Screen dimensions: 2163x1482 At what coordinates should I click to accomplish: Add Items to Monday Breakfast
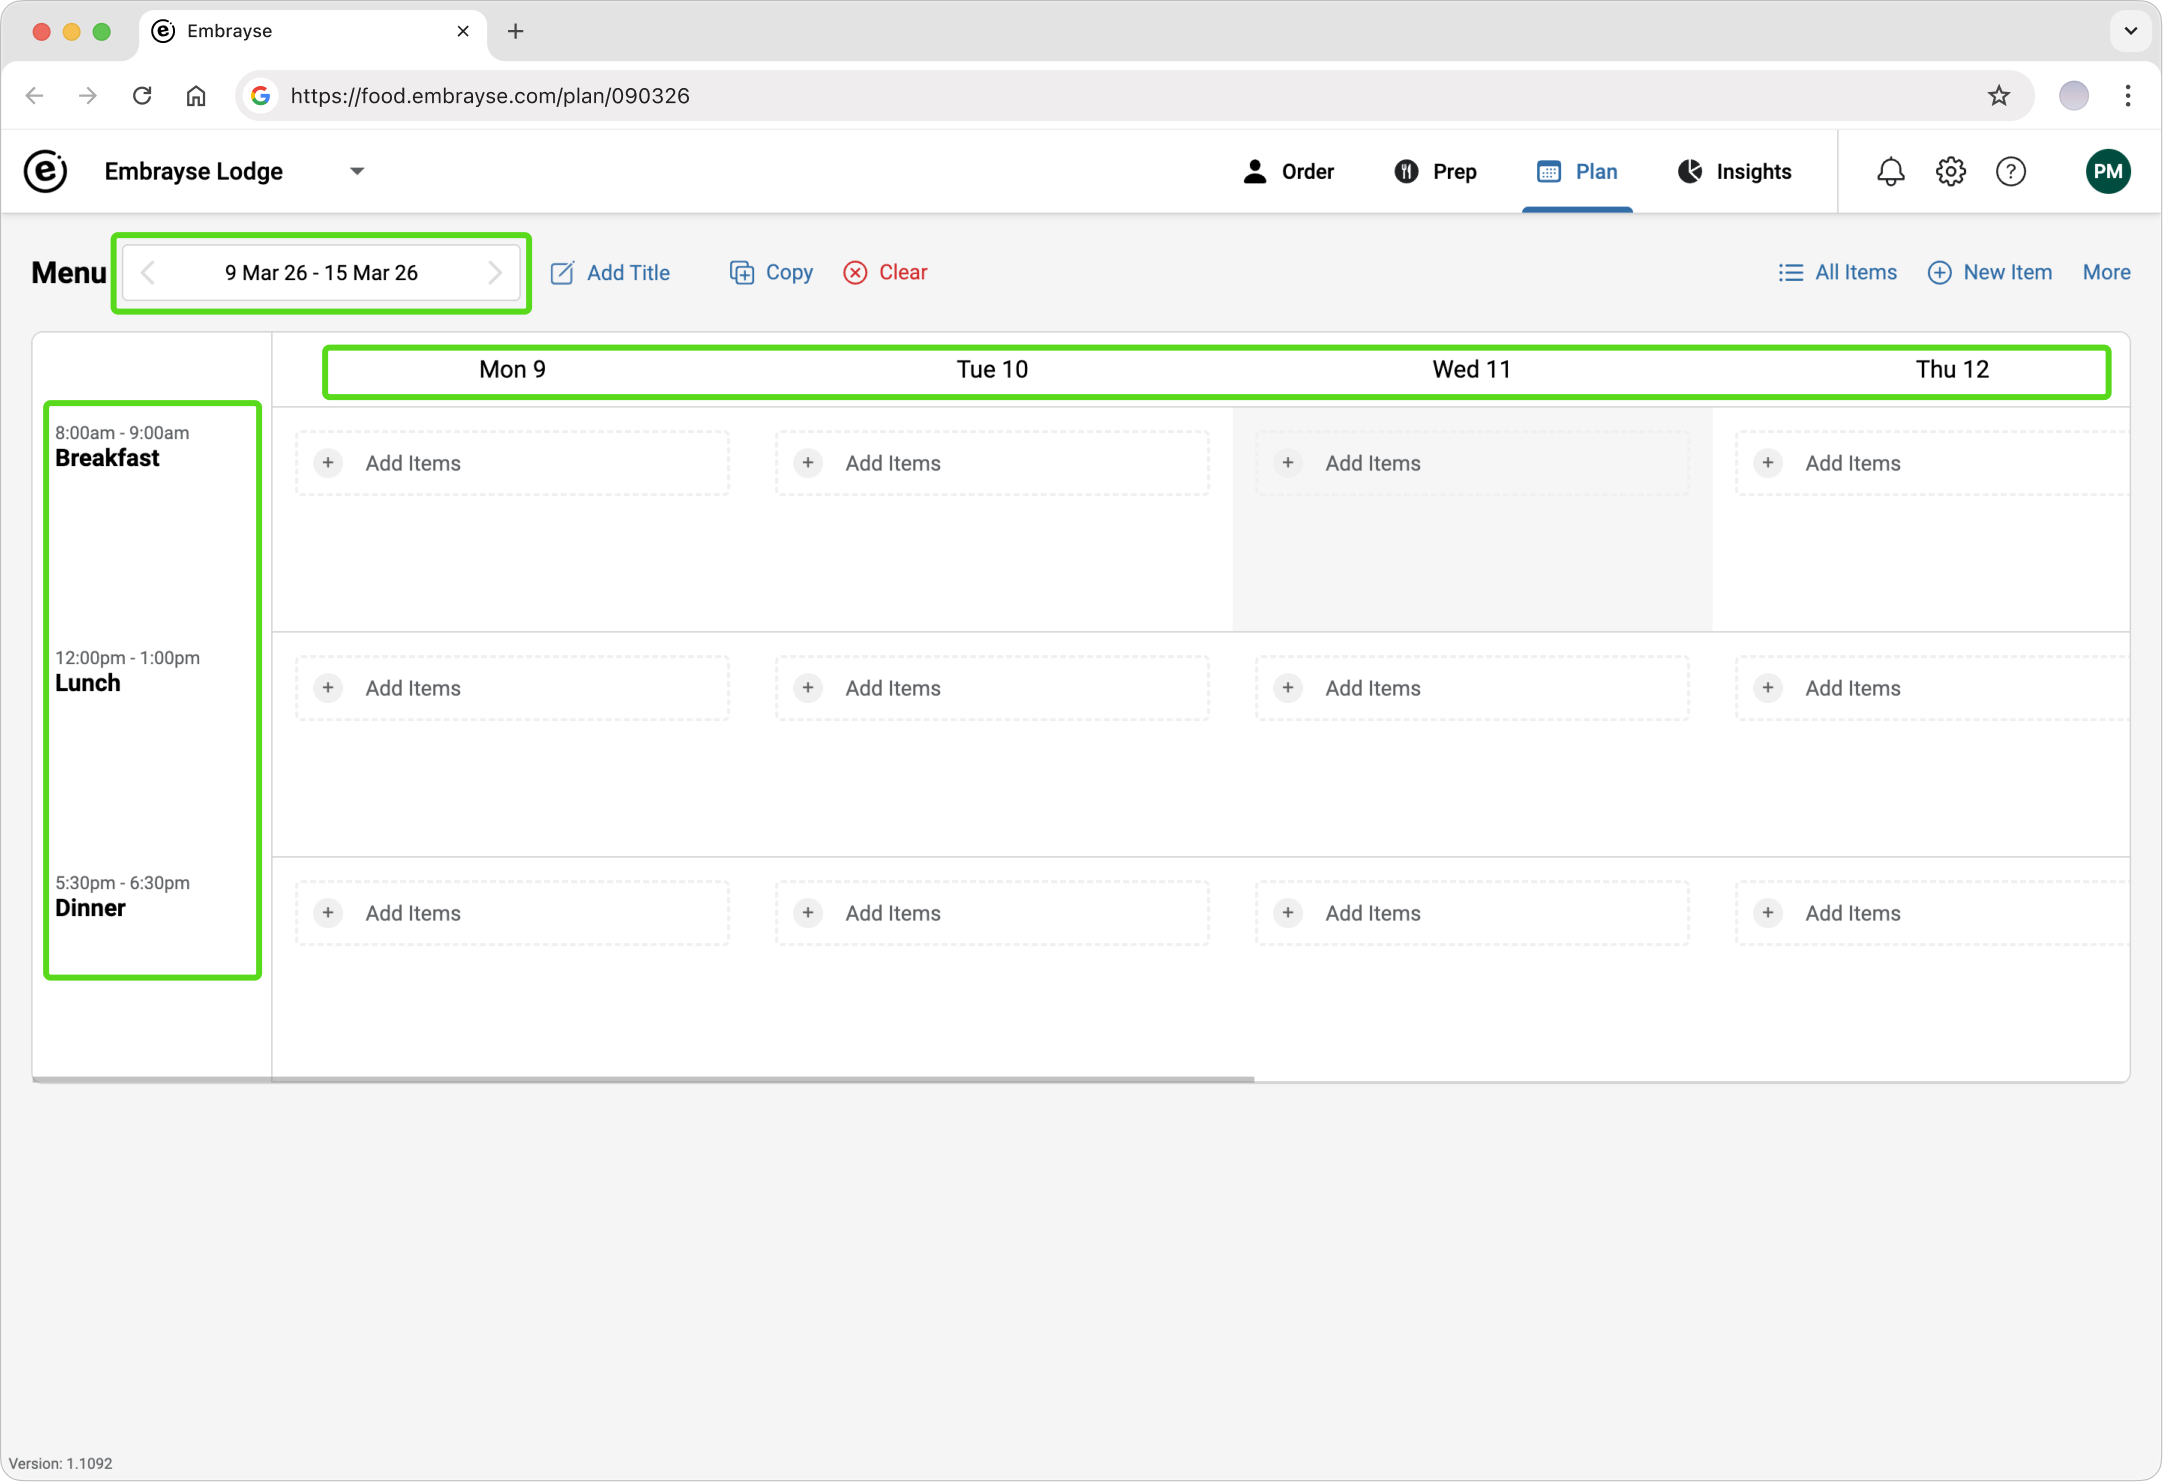click(x=512, y=463)
